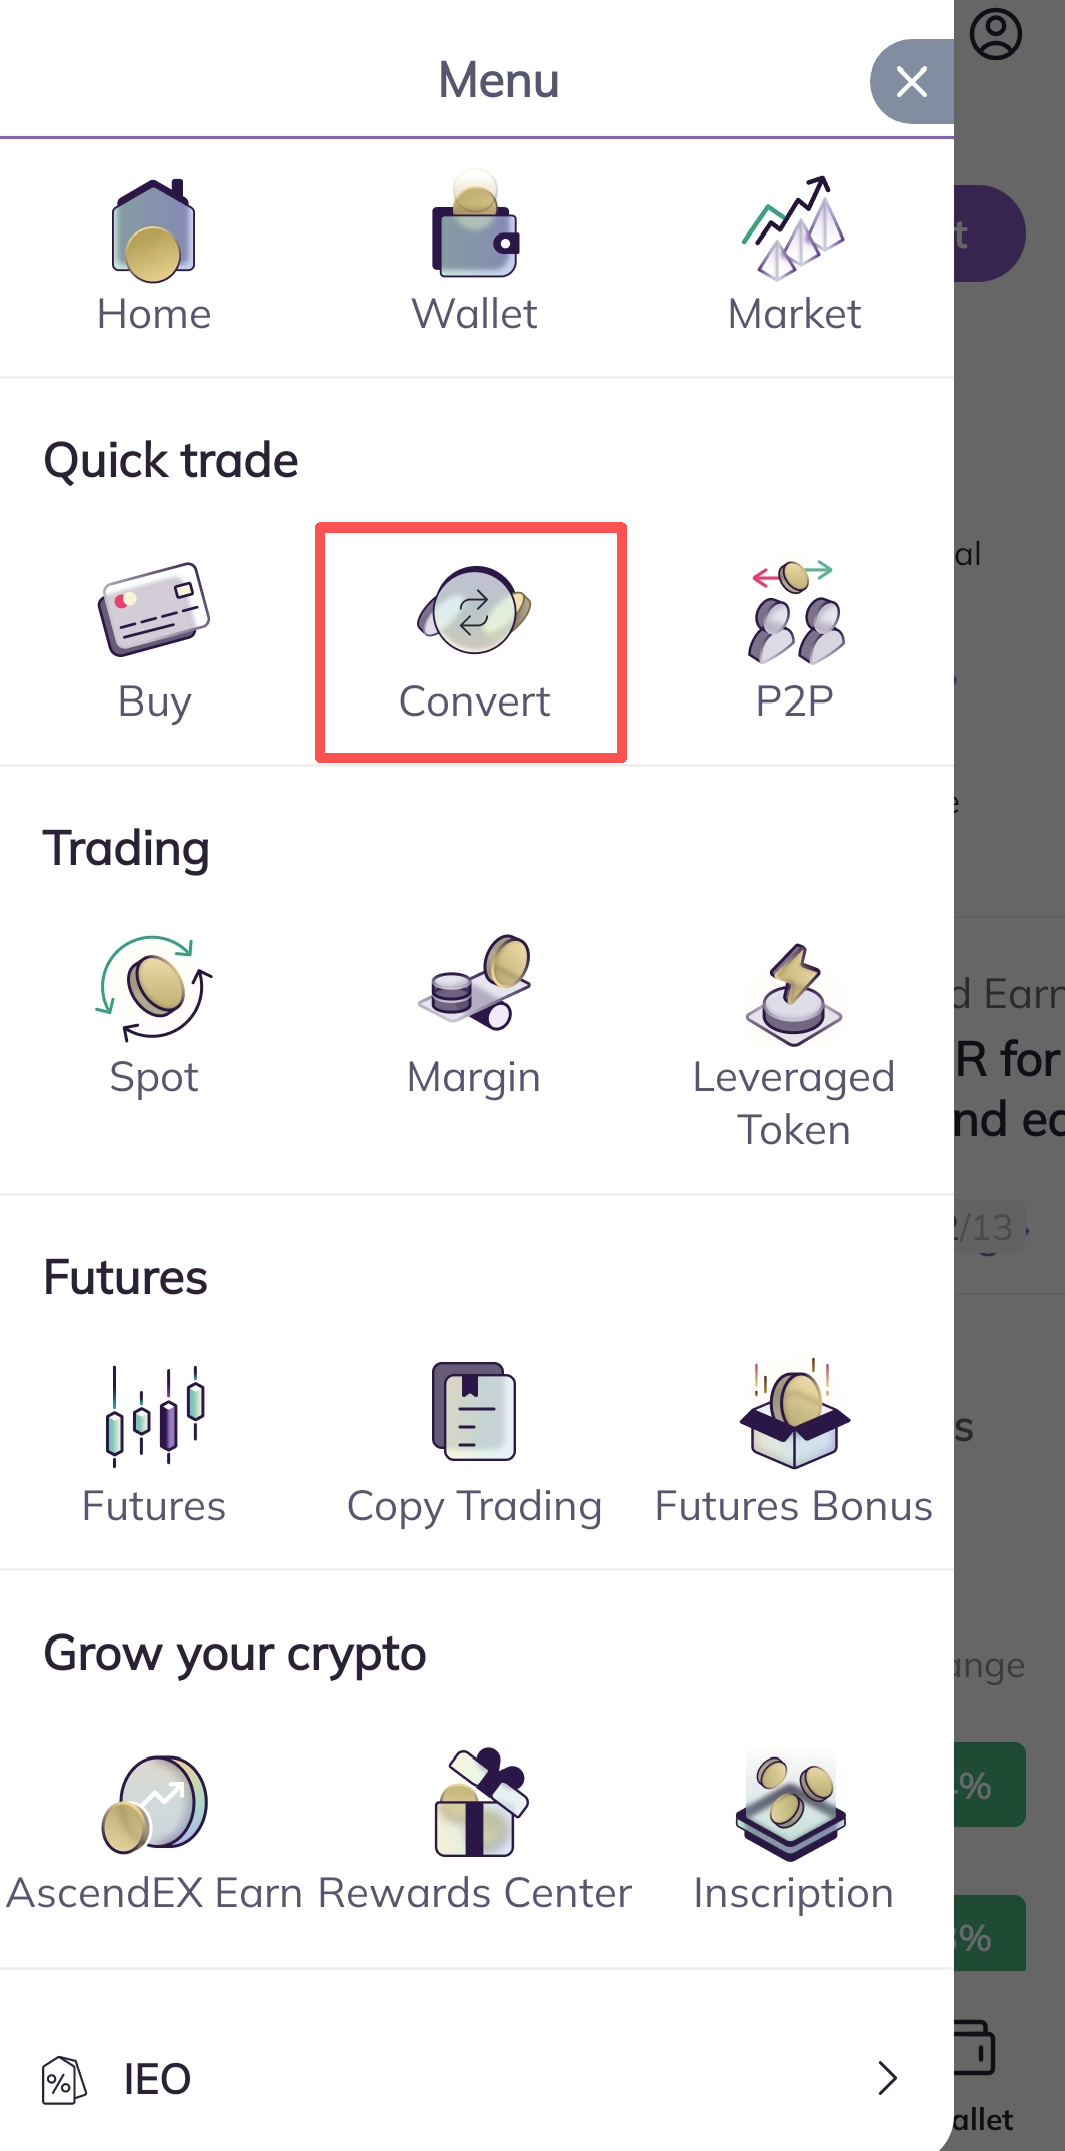This screenshot has height=2151, width=1065.
Task: Select the Convert coin icon
Action: click(474, 610)
